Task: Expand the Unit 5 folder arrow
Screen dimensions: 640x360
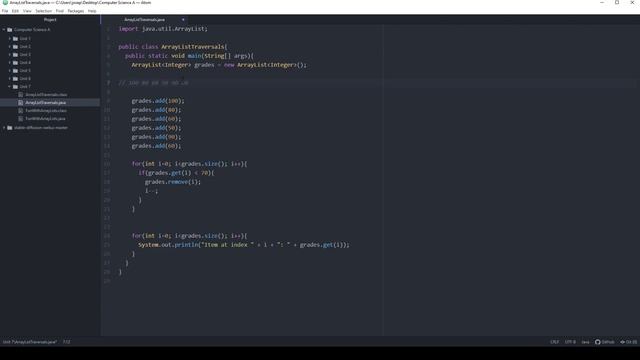Action: click(10, 71)
